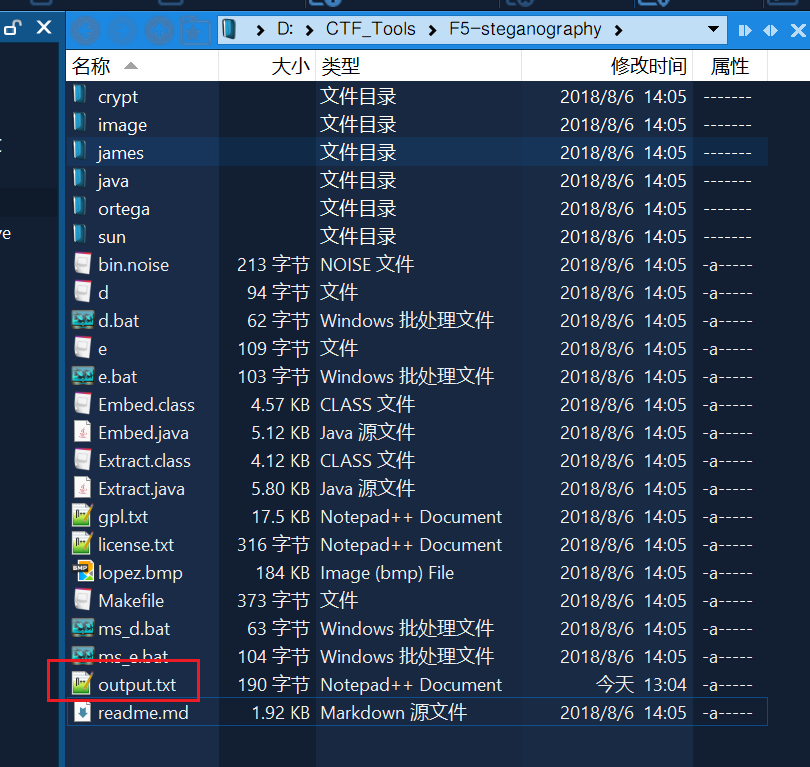Click the 184 KB size of lopez.bmp

click(x=283, y=572)
